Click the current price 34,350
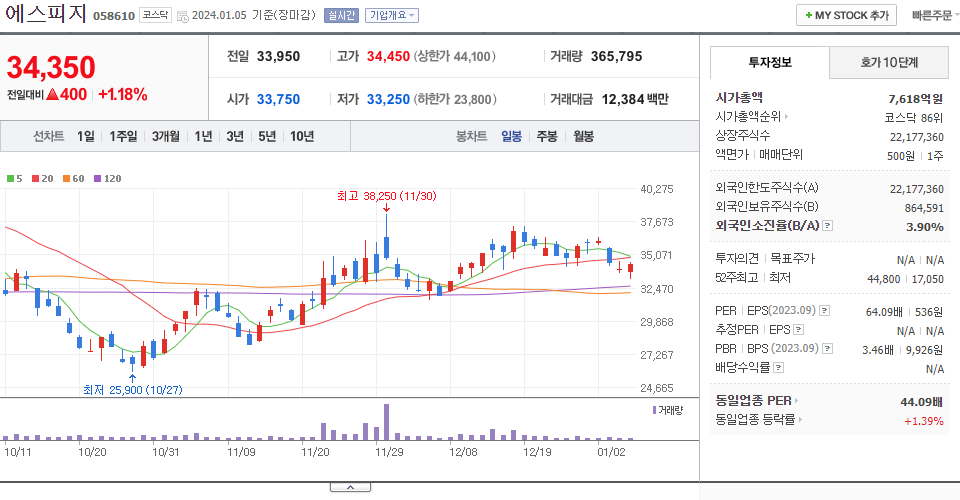The width and height of the screenshot is (960, 500). coord(51,67)
